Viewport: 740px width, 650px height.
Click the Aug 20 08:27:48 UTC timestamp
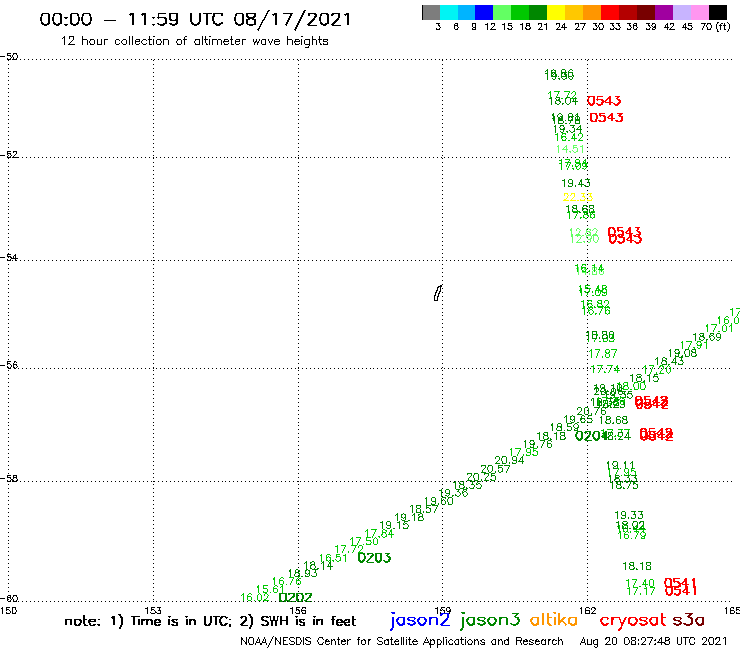tap(654, 642)
